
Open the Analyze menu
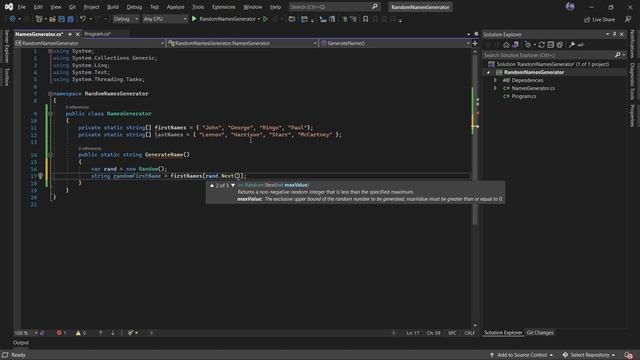[x=175, y=7]
